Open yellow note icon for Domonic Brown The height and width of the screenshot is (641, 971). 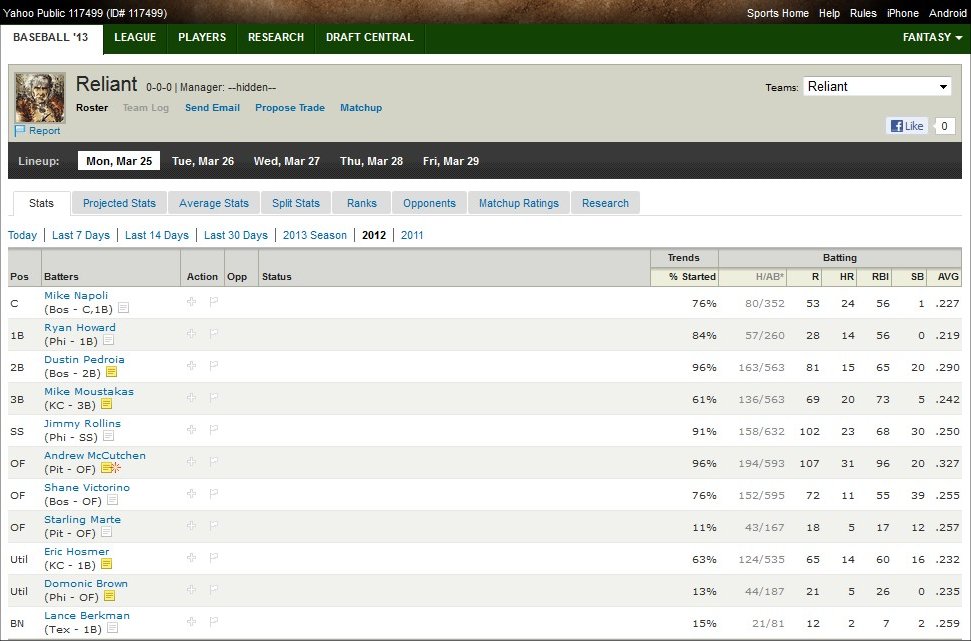(110, 596)
